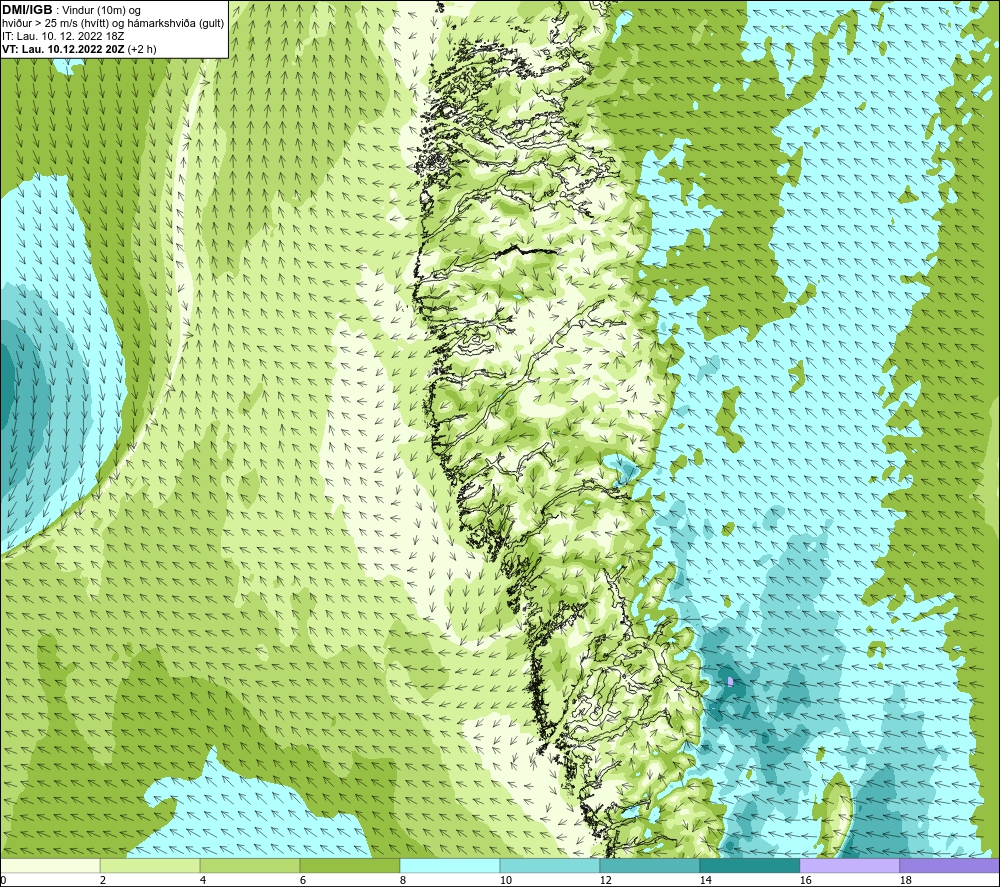Click the scale label '6'
The height and width of the screenshot is (887, 1000).
pos(303,881)
